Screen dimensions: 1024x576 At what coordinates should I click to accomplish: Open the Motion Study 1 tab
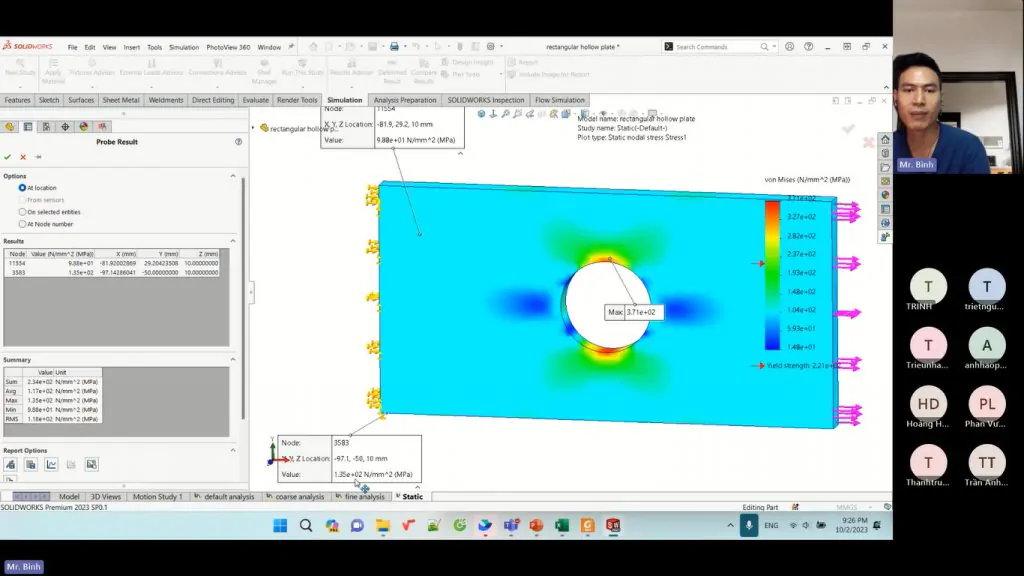tap(157, 496)
